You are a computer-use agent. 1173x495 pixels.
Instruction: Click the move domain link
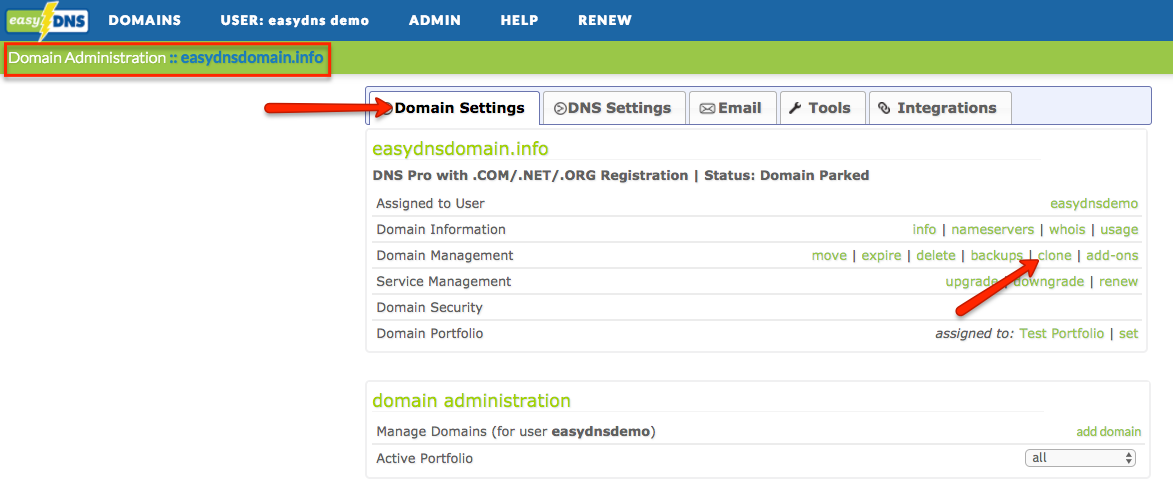click(829, 256)
